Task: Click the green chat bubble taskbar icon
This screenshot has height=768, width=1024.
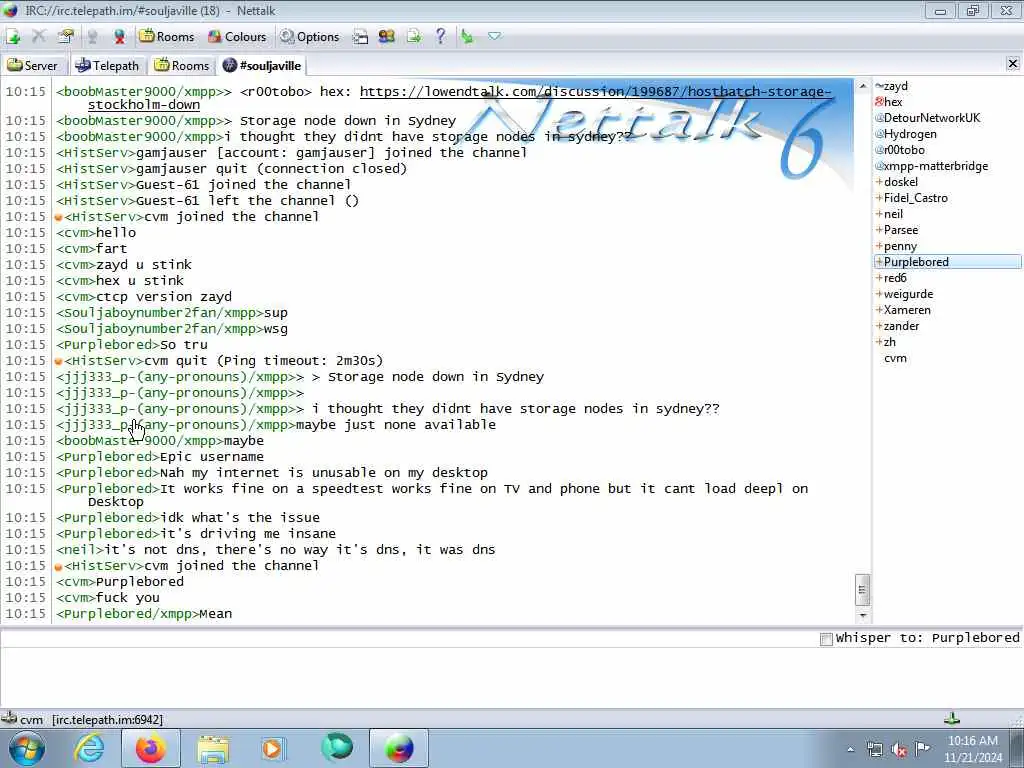Action: 337,748
